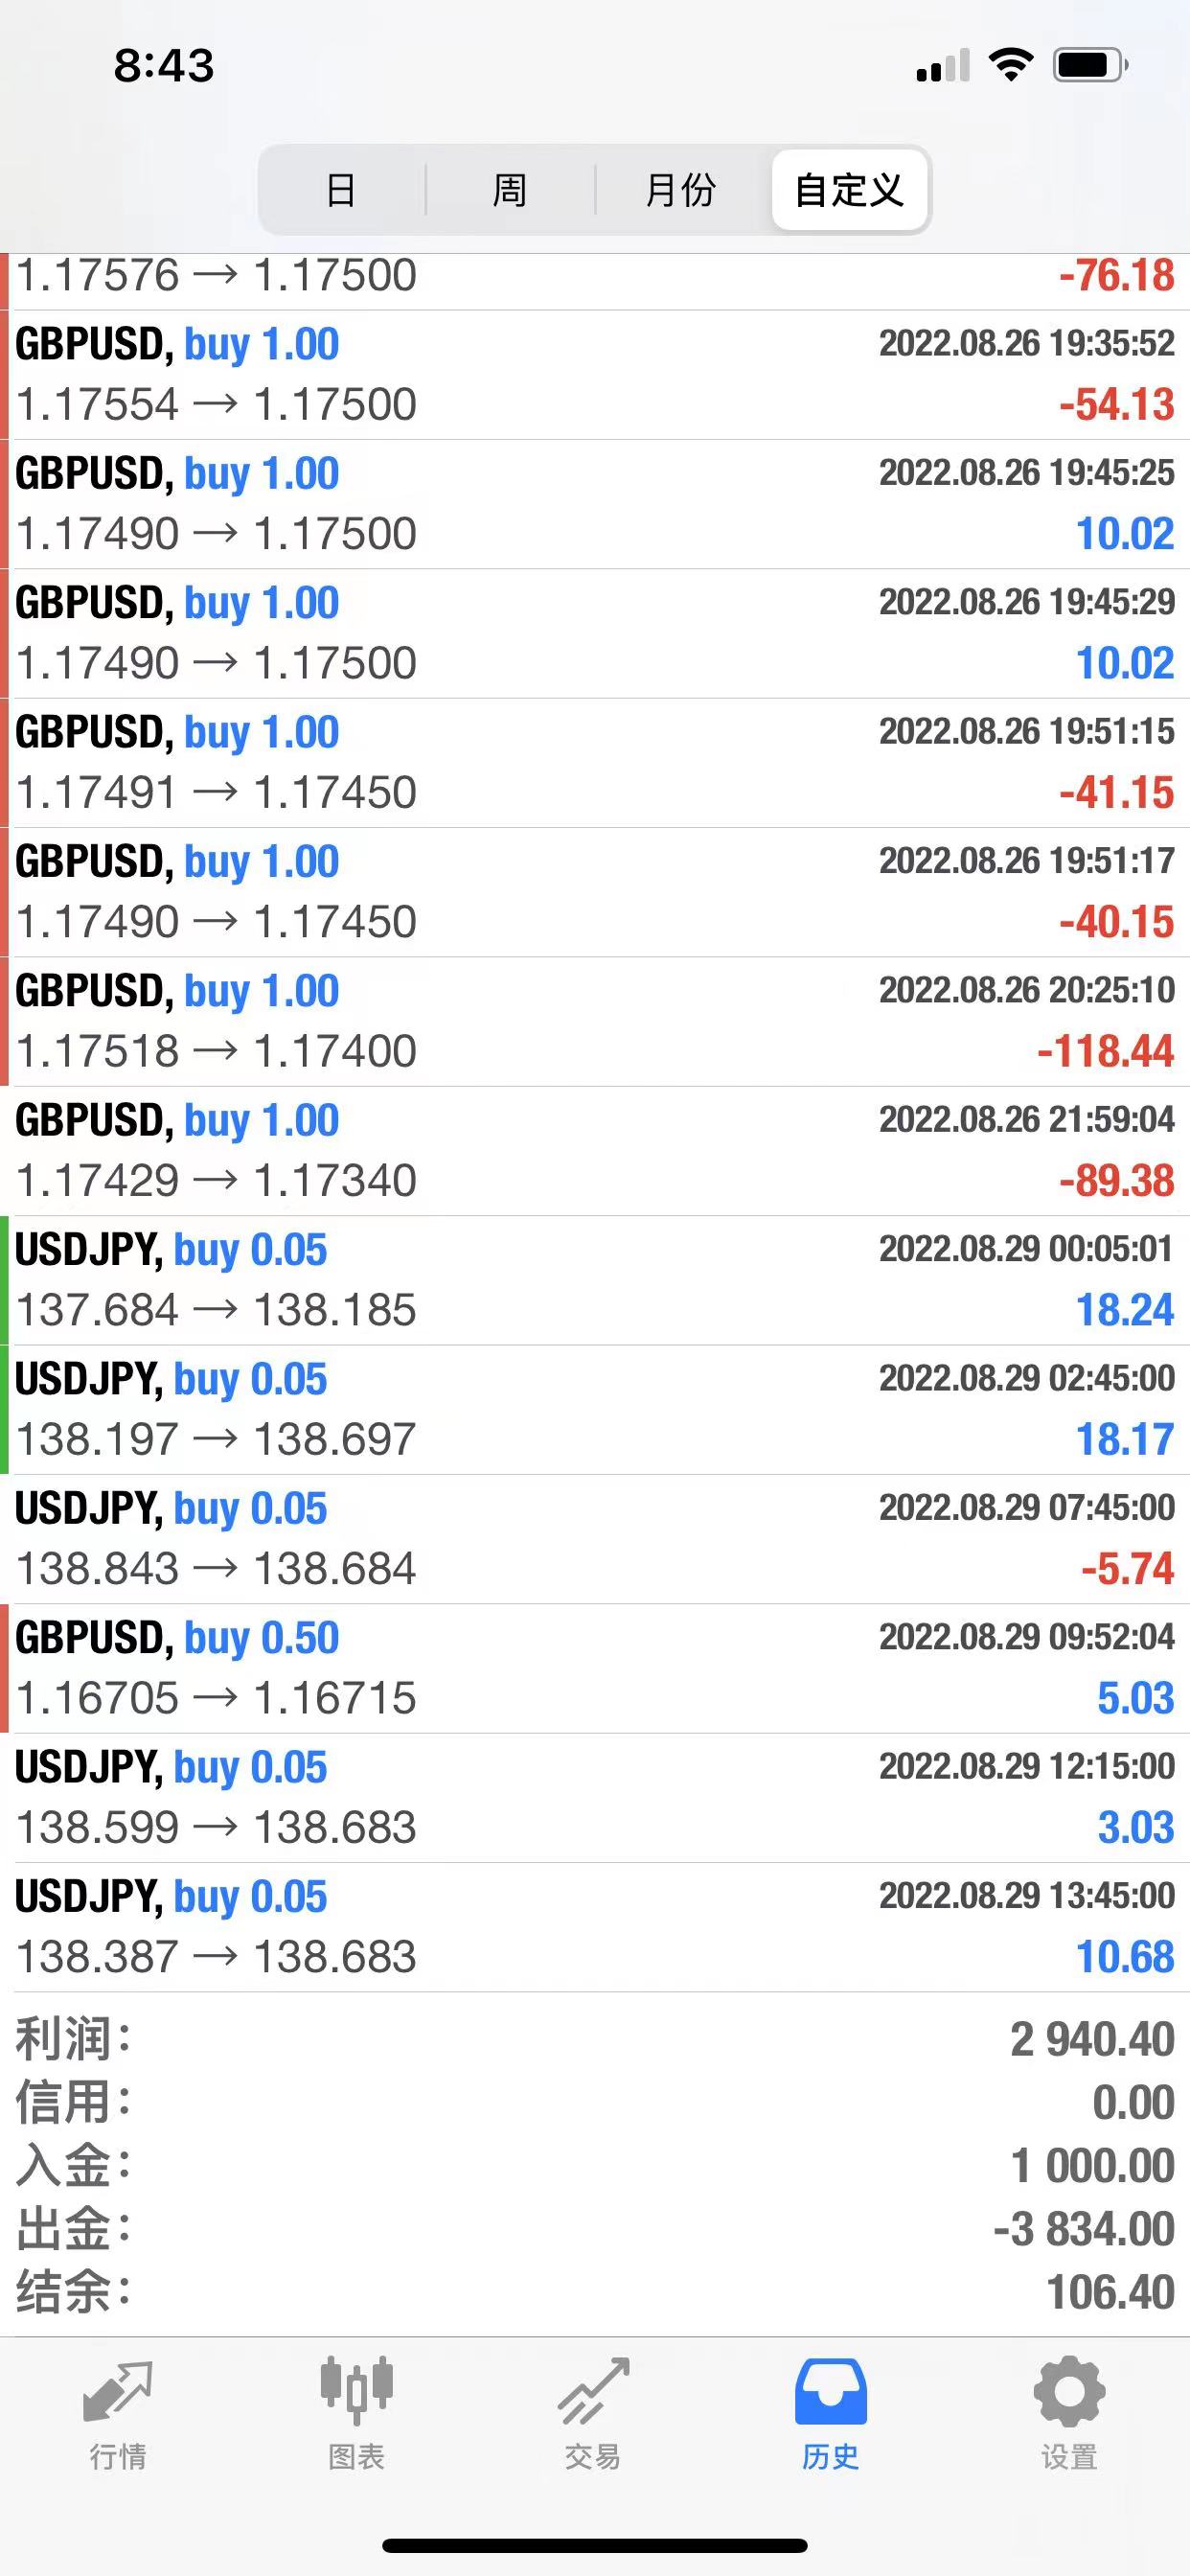Tap the 利润 profit total 2 940.40
Screen dimensions: 1190x2576
[1091, 2040]
